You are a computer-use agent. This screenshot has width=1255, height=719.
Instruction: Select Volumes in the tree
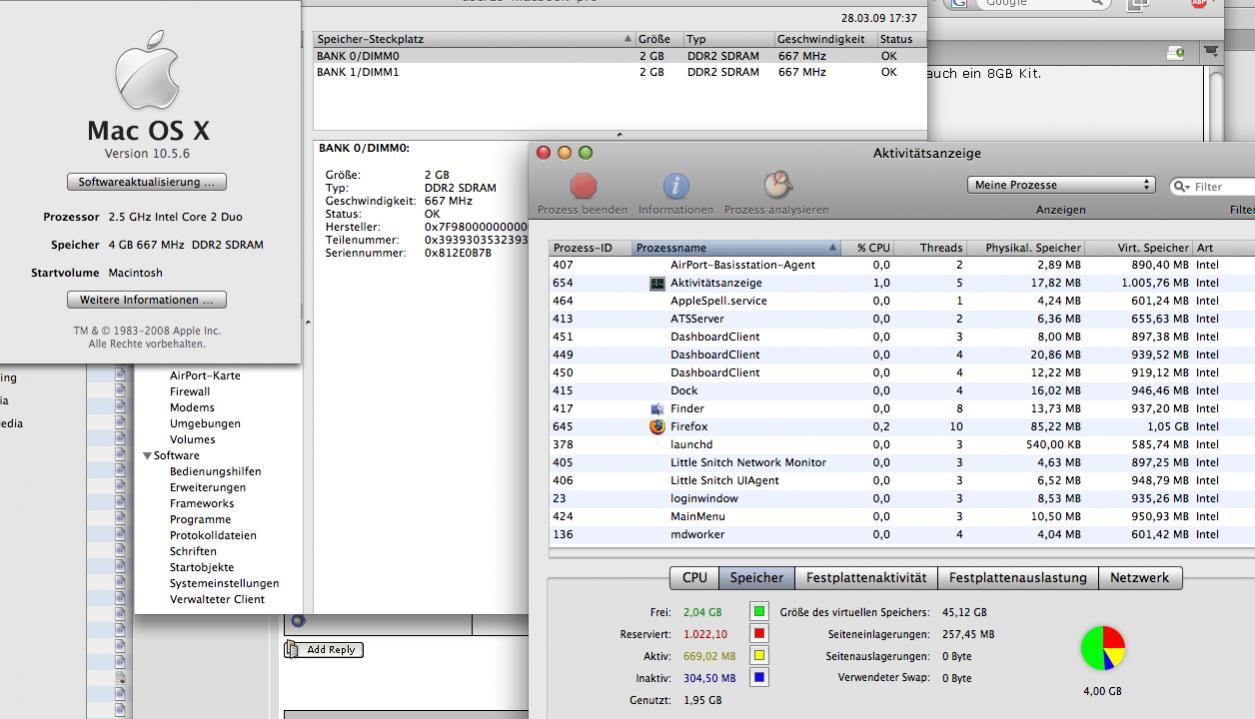pos(192,440)
